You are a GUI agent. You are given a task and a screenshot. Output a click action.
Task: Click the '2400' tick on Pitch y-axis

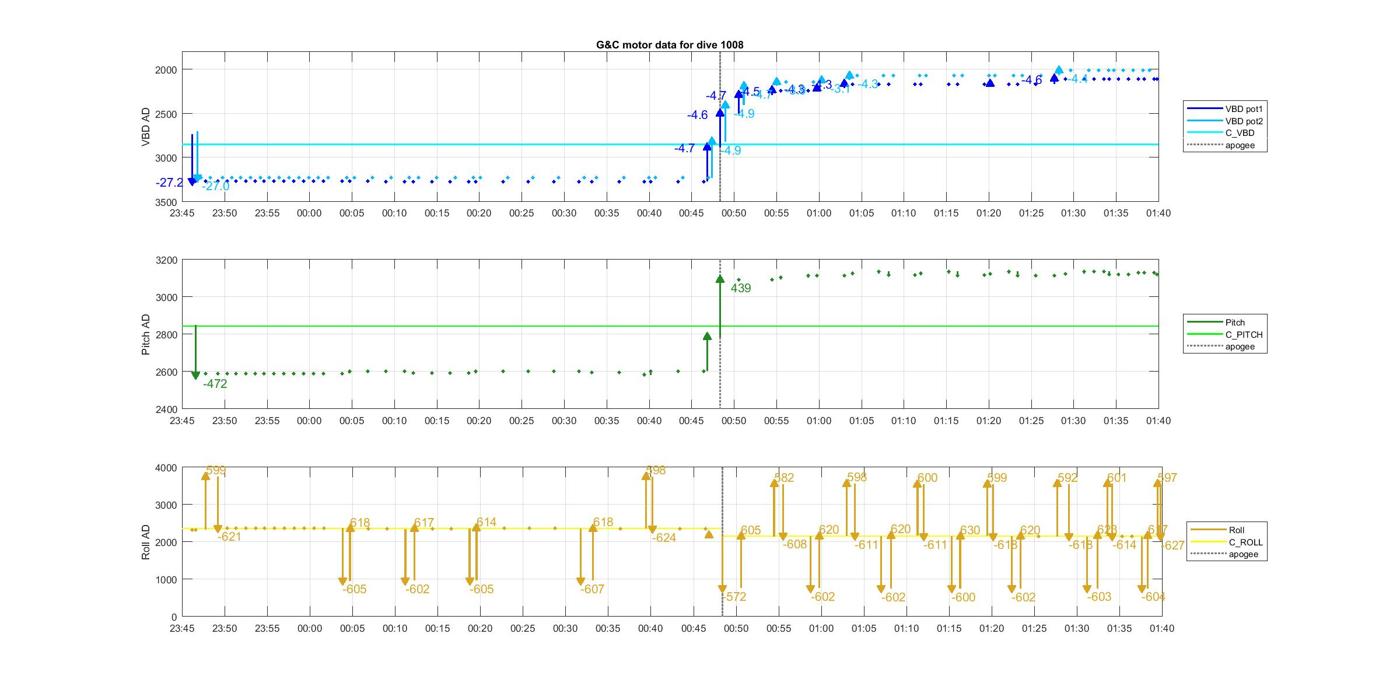tap(165, 409)
